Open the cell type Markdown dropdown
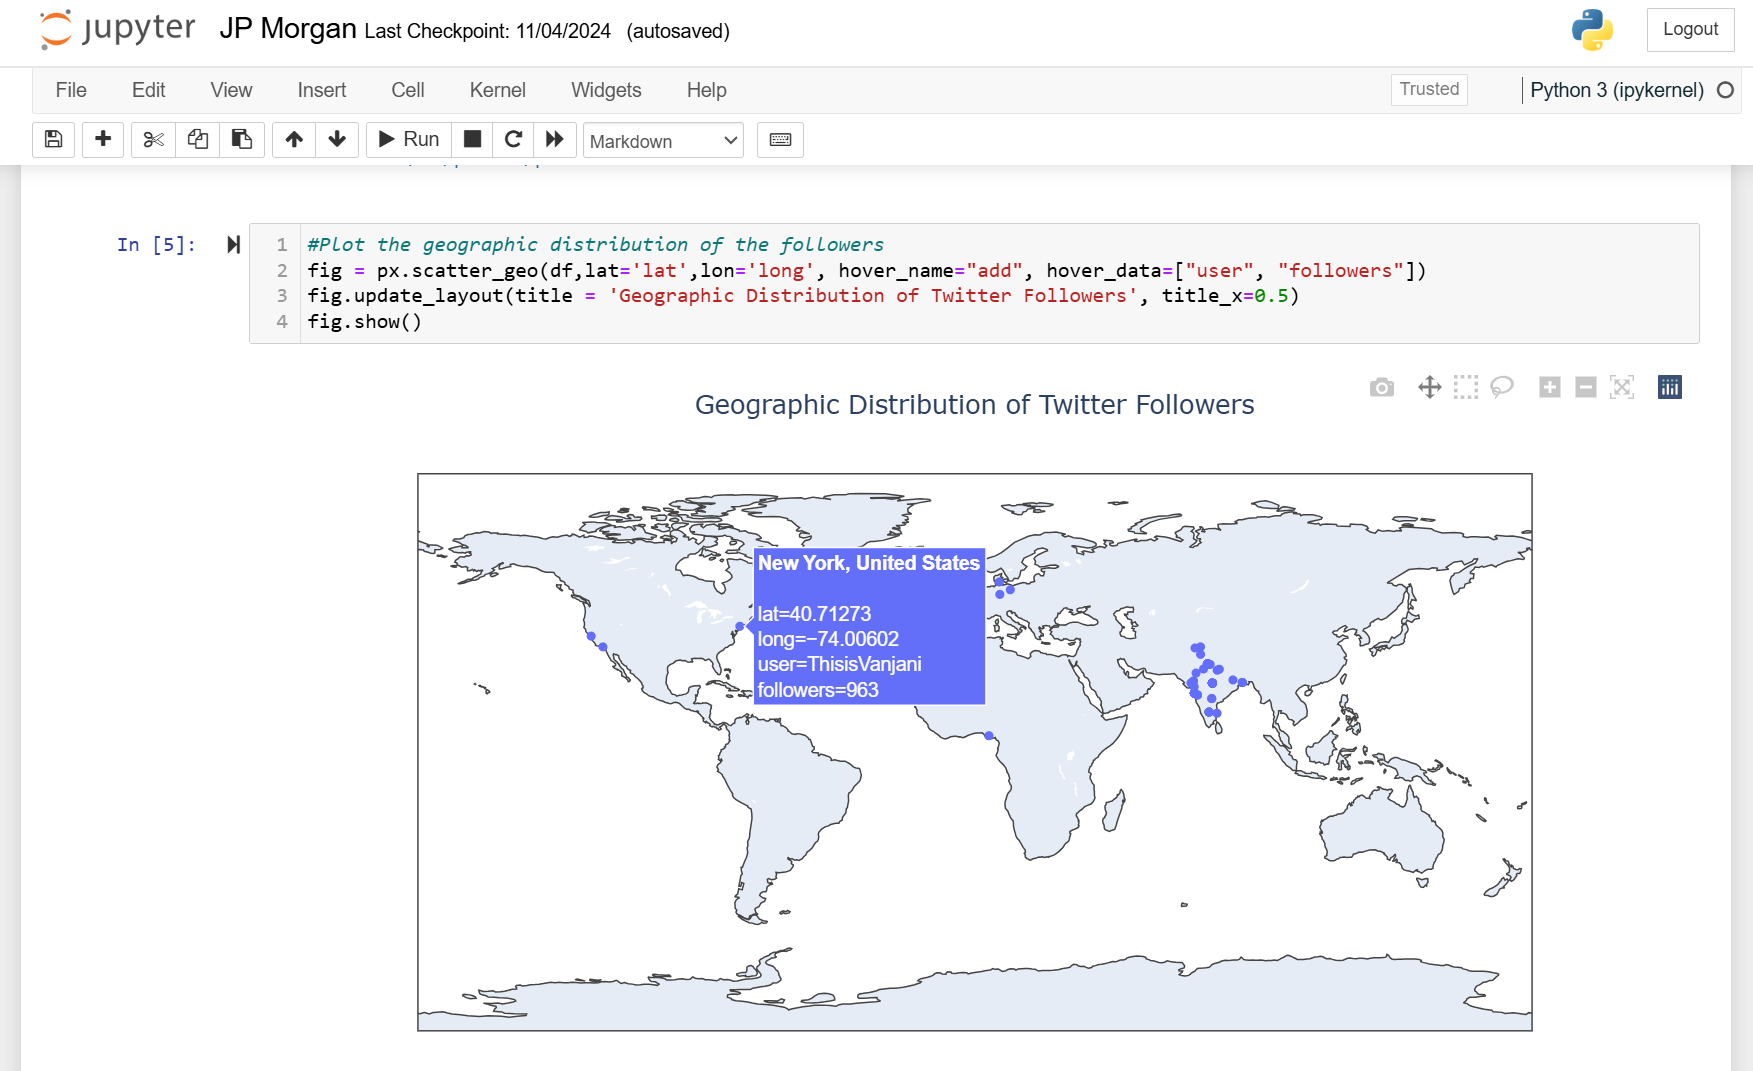Image resolution: width=1753 pixels, height=1071 pixels. pyautogui.click(x=664, y=141)
